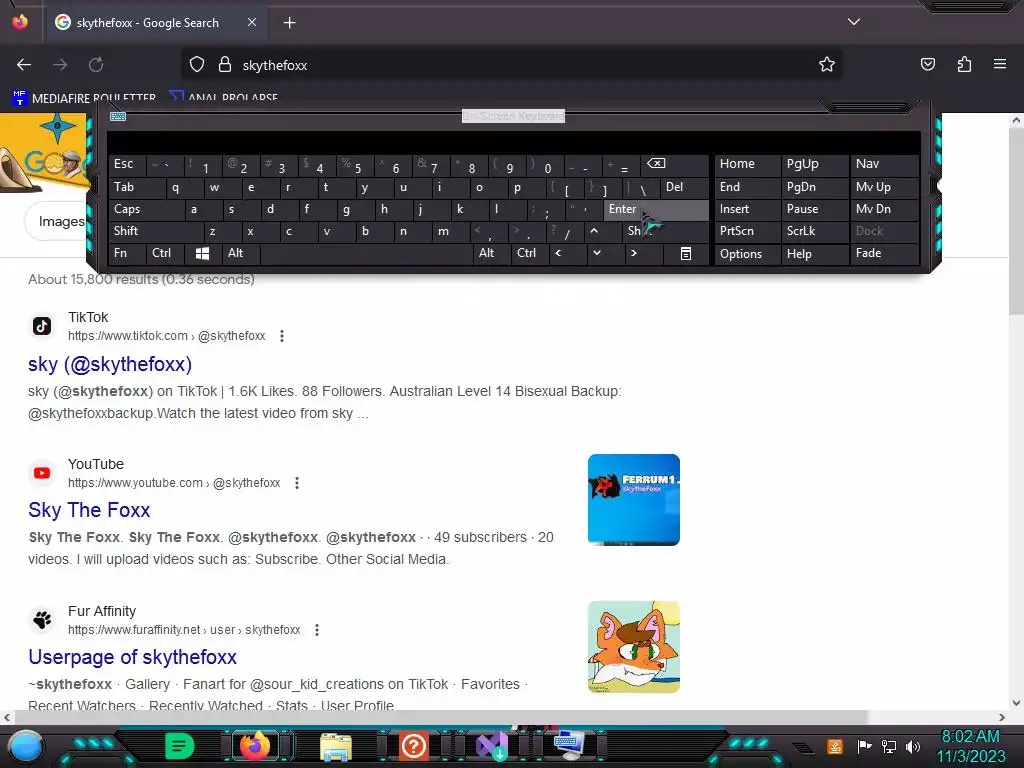
Task: Toggle the Caps lock key
Action: click(146, 210)
